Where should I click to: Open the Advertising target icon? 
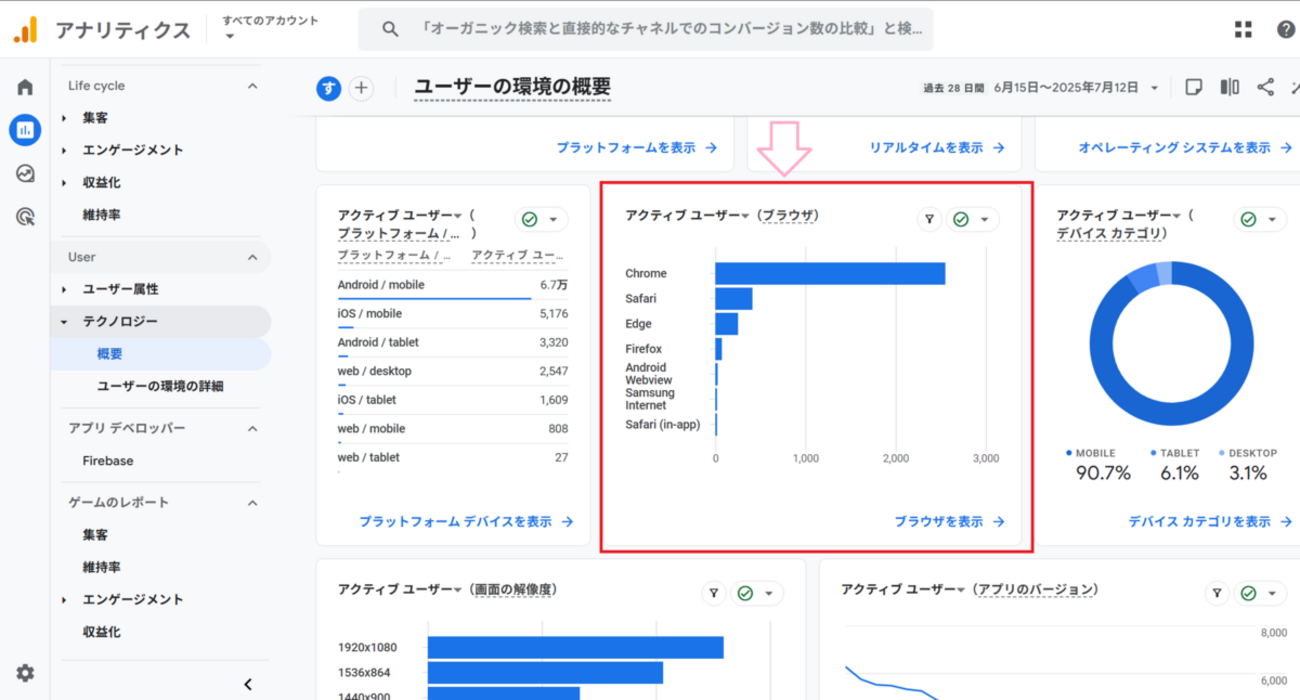(x=25, y=216)
